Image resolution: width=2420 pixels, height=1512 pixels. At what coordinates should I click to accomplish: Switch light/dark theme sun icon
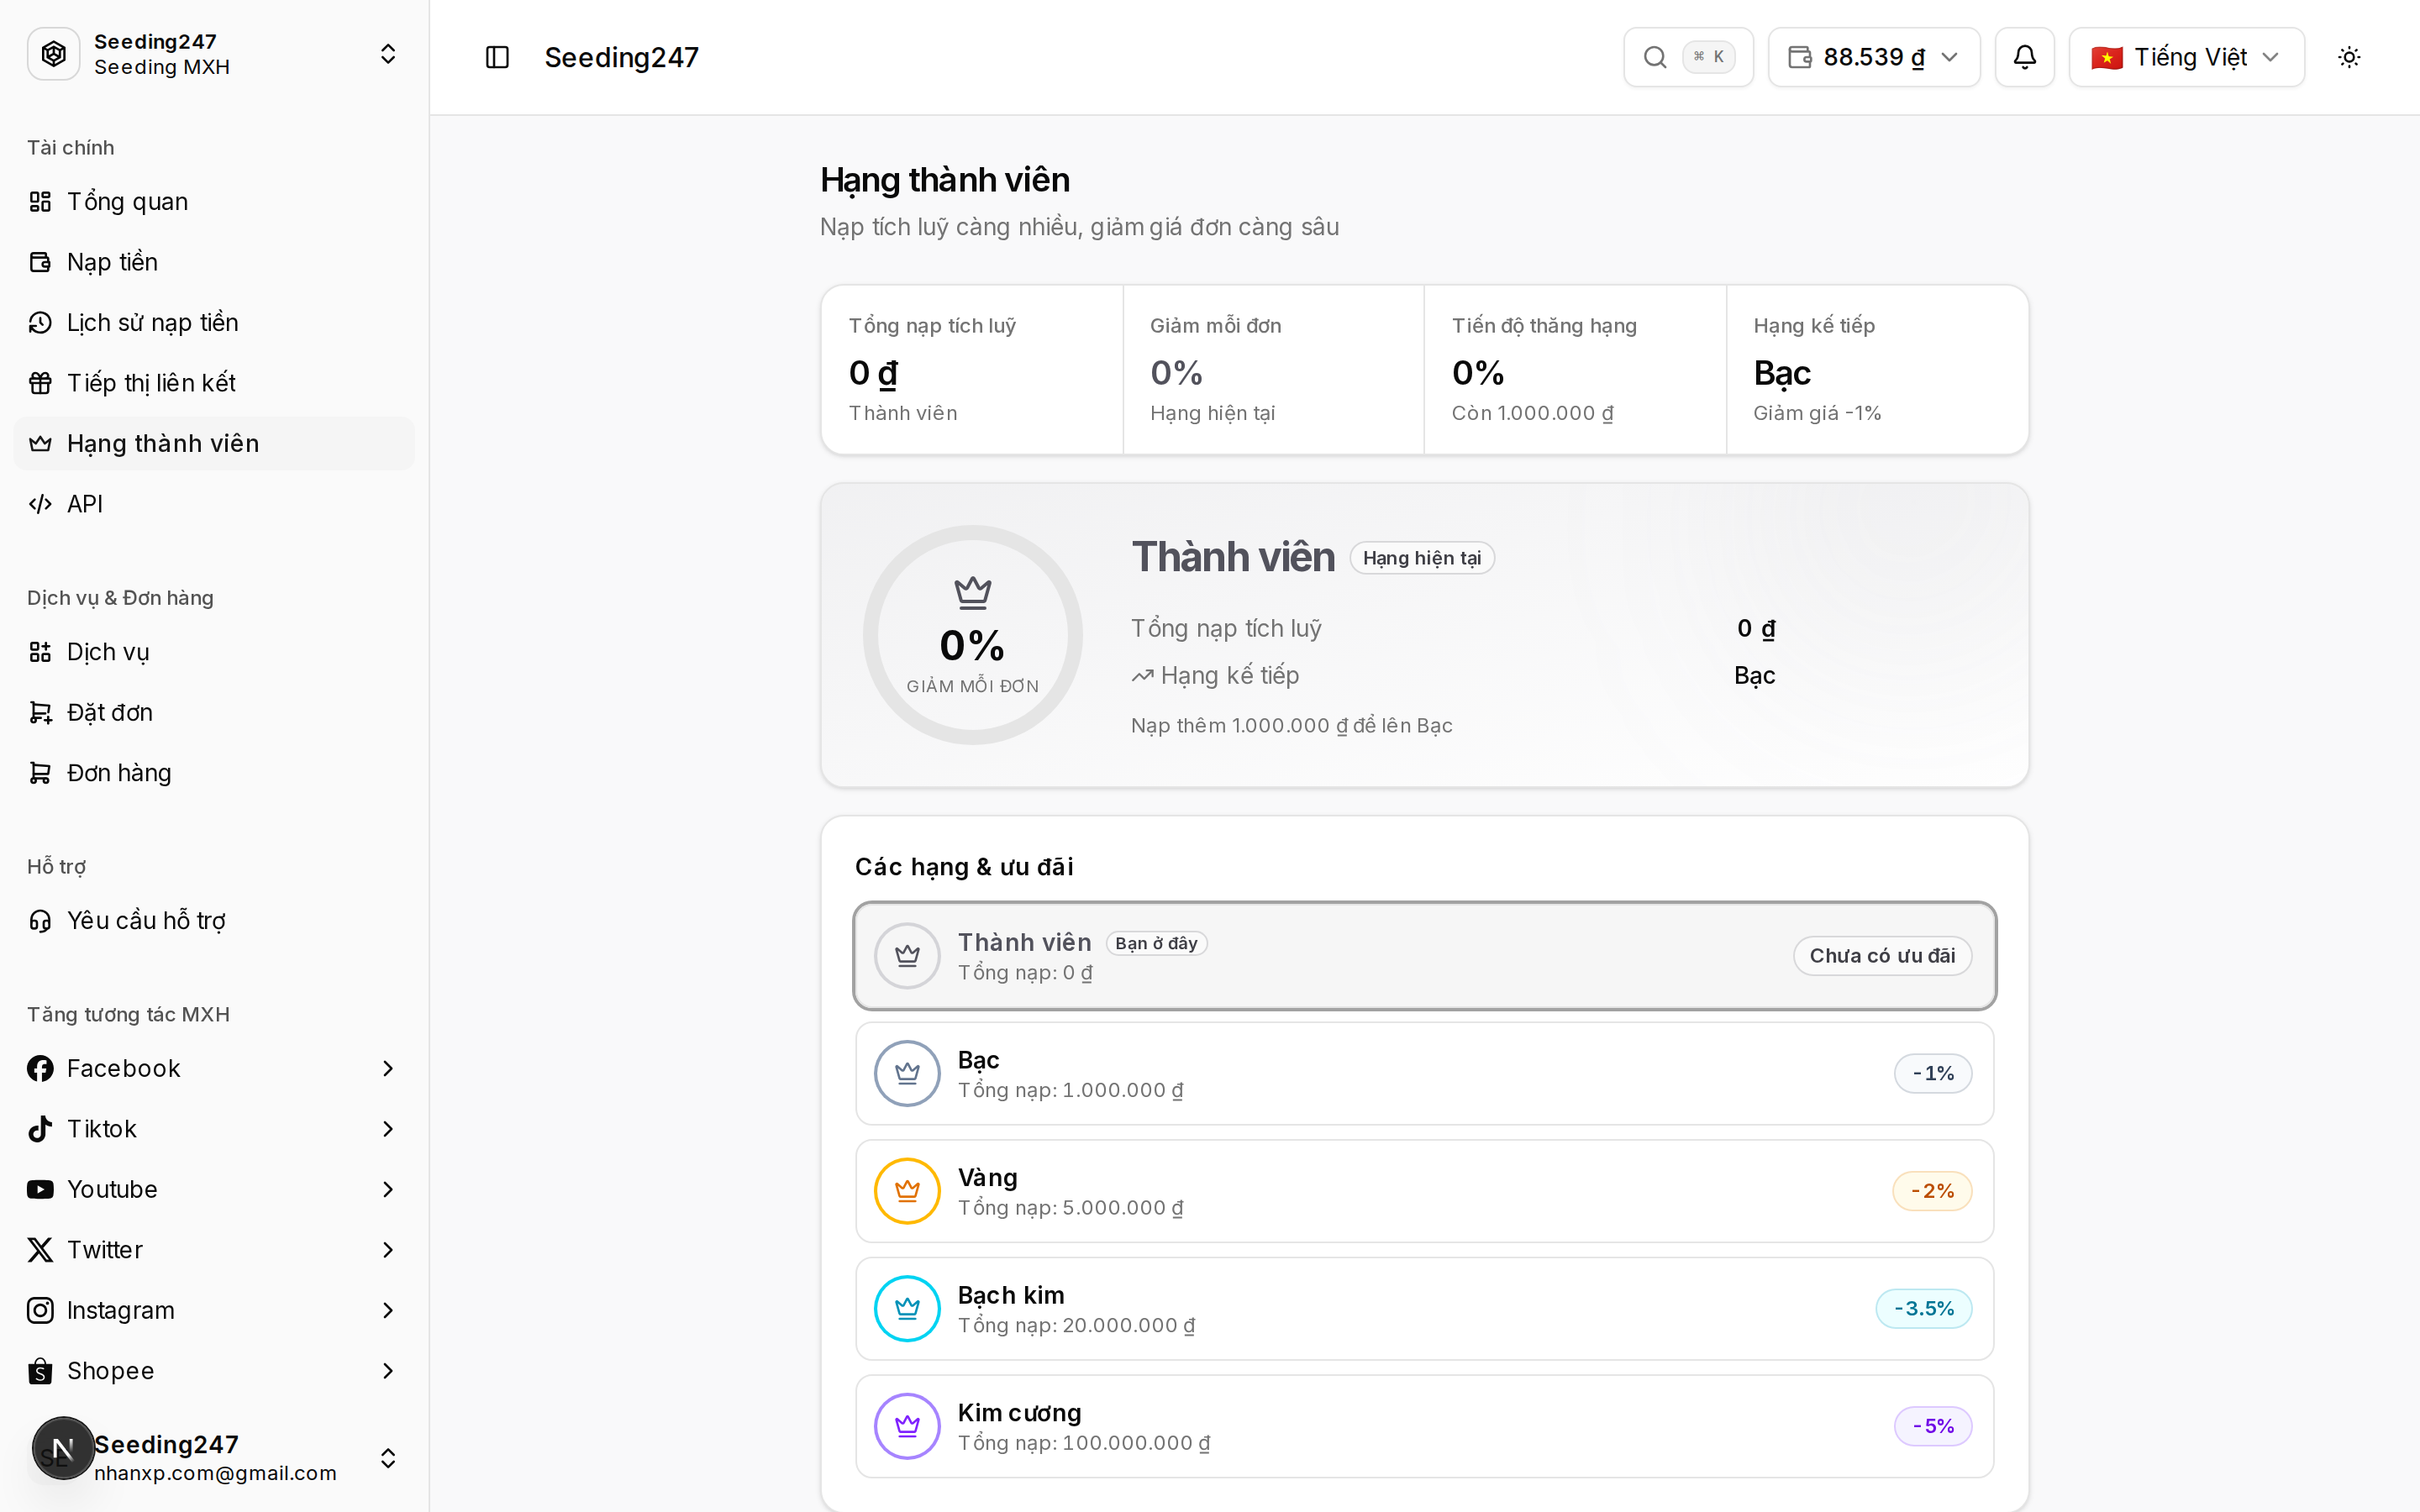[2349, 57]
